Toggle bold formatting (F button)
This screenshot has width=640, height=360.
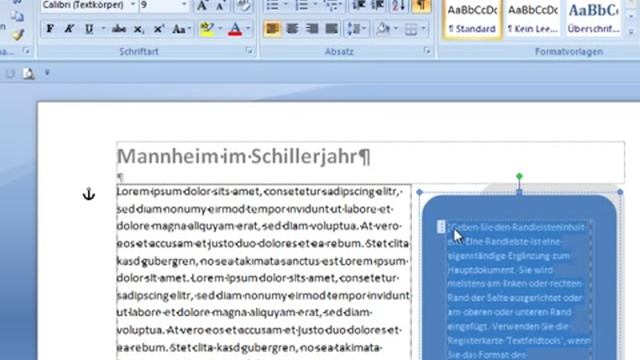(x=50, y=29)
